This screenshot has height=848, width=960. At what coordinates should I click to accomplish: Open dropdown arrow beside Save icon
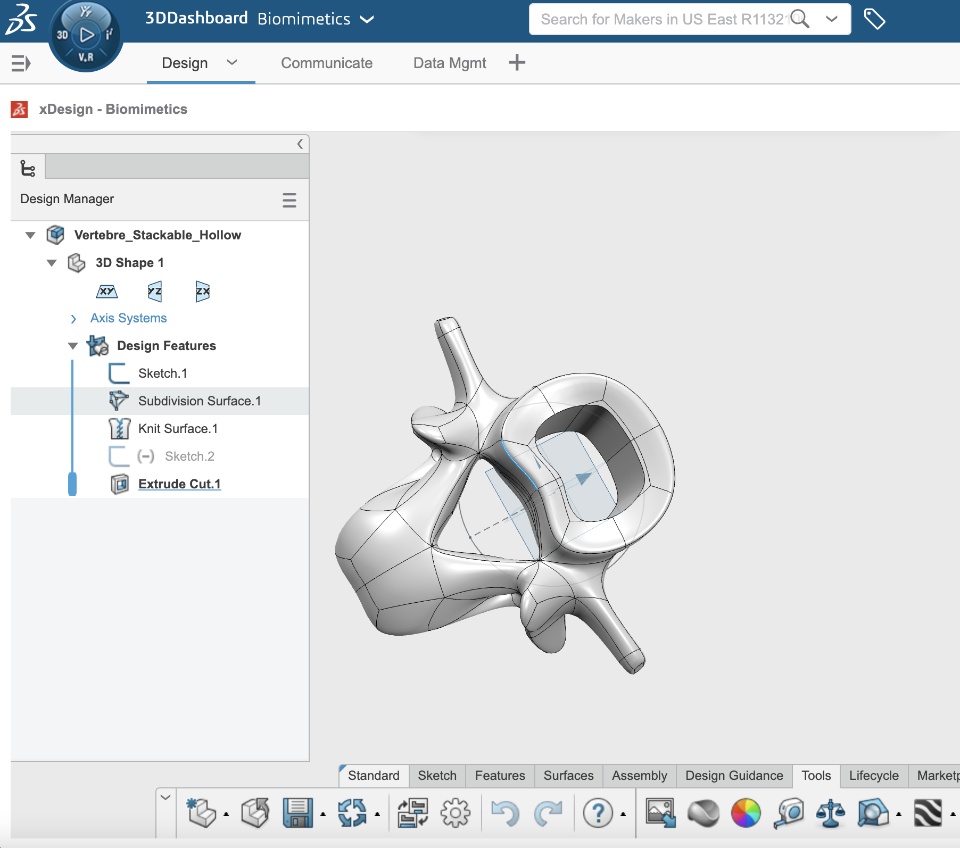pos(323,814)
